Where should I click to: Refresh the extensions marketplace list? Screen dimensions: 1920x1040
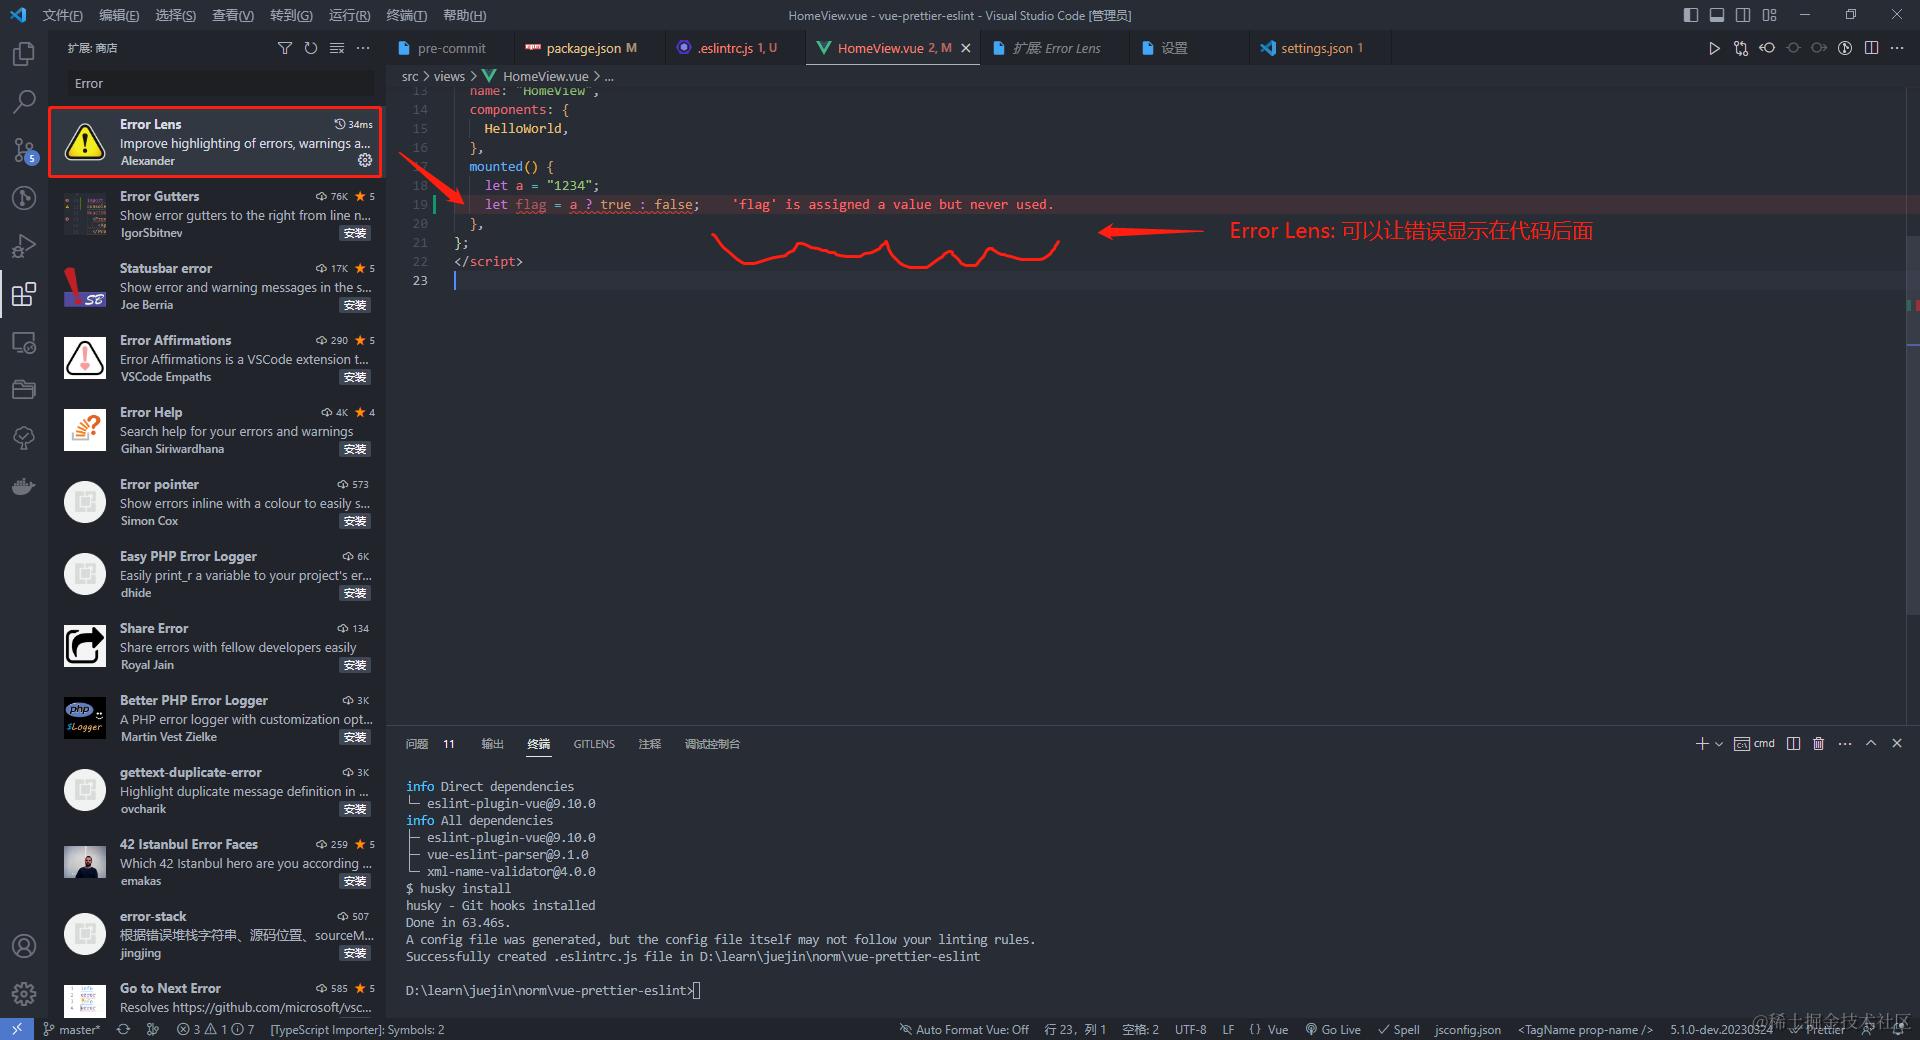coord(311,48)
